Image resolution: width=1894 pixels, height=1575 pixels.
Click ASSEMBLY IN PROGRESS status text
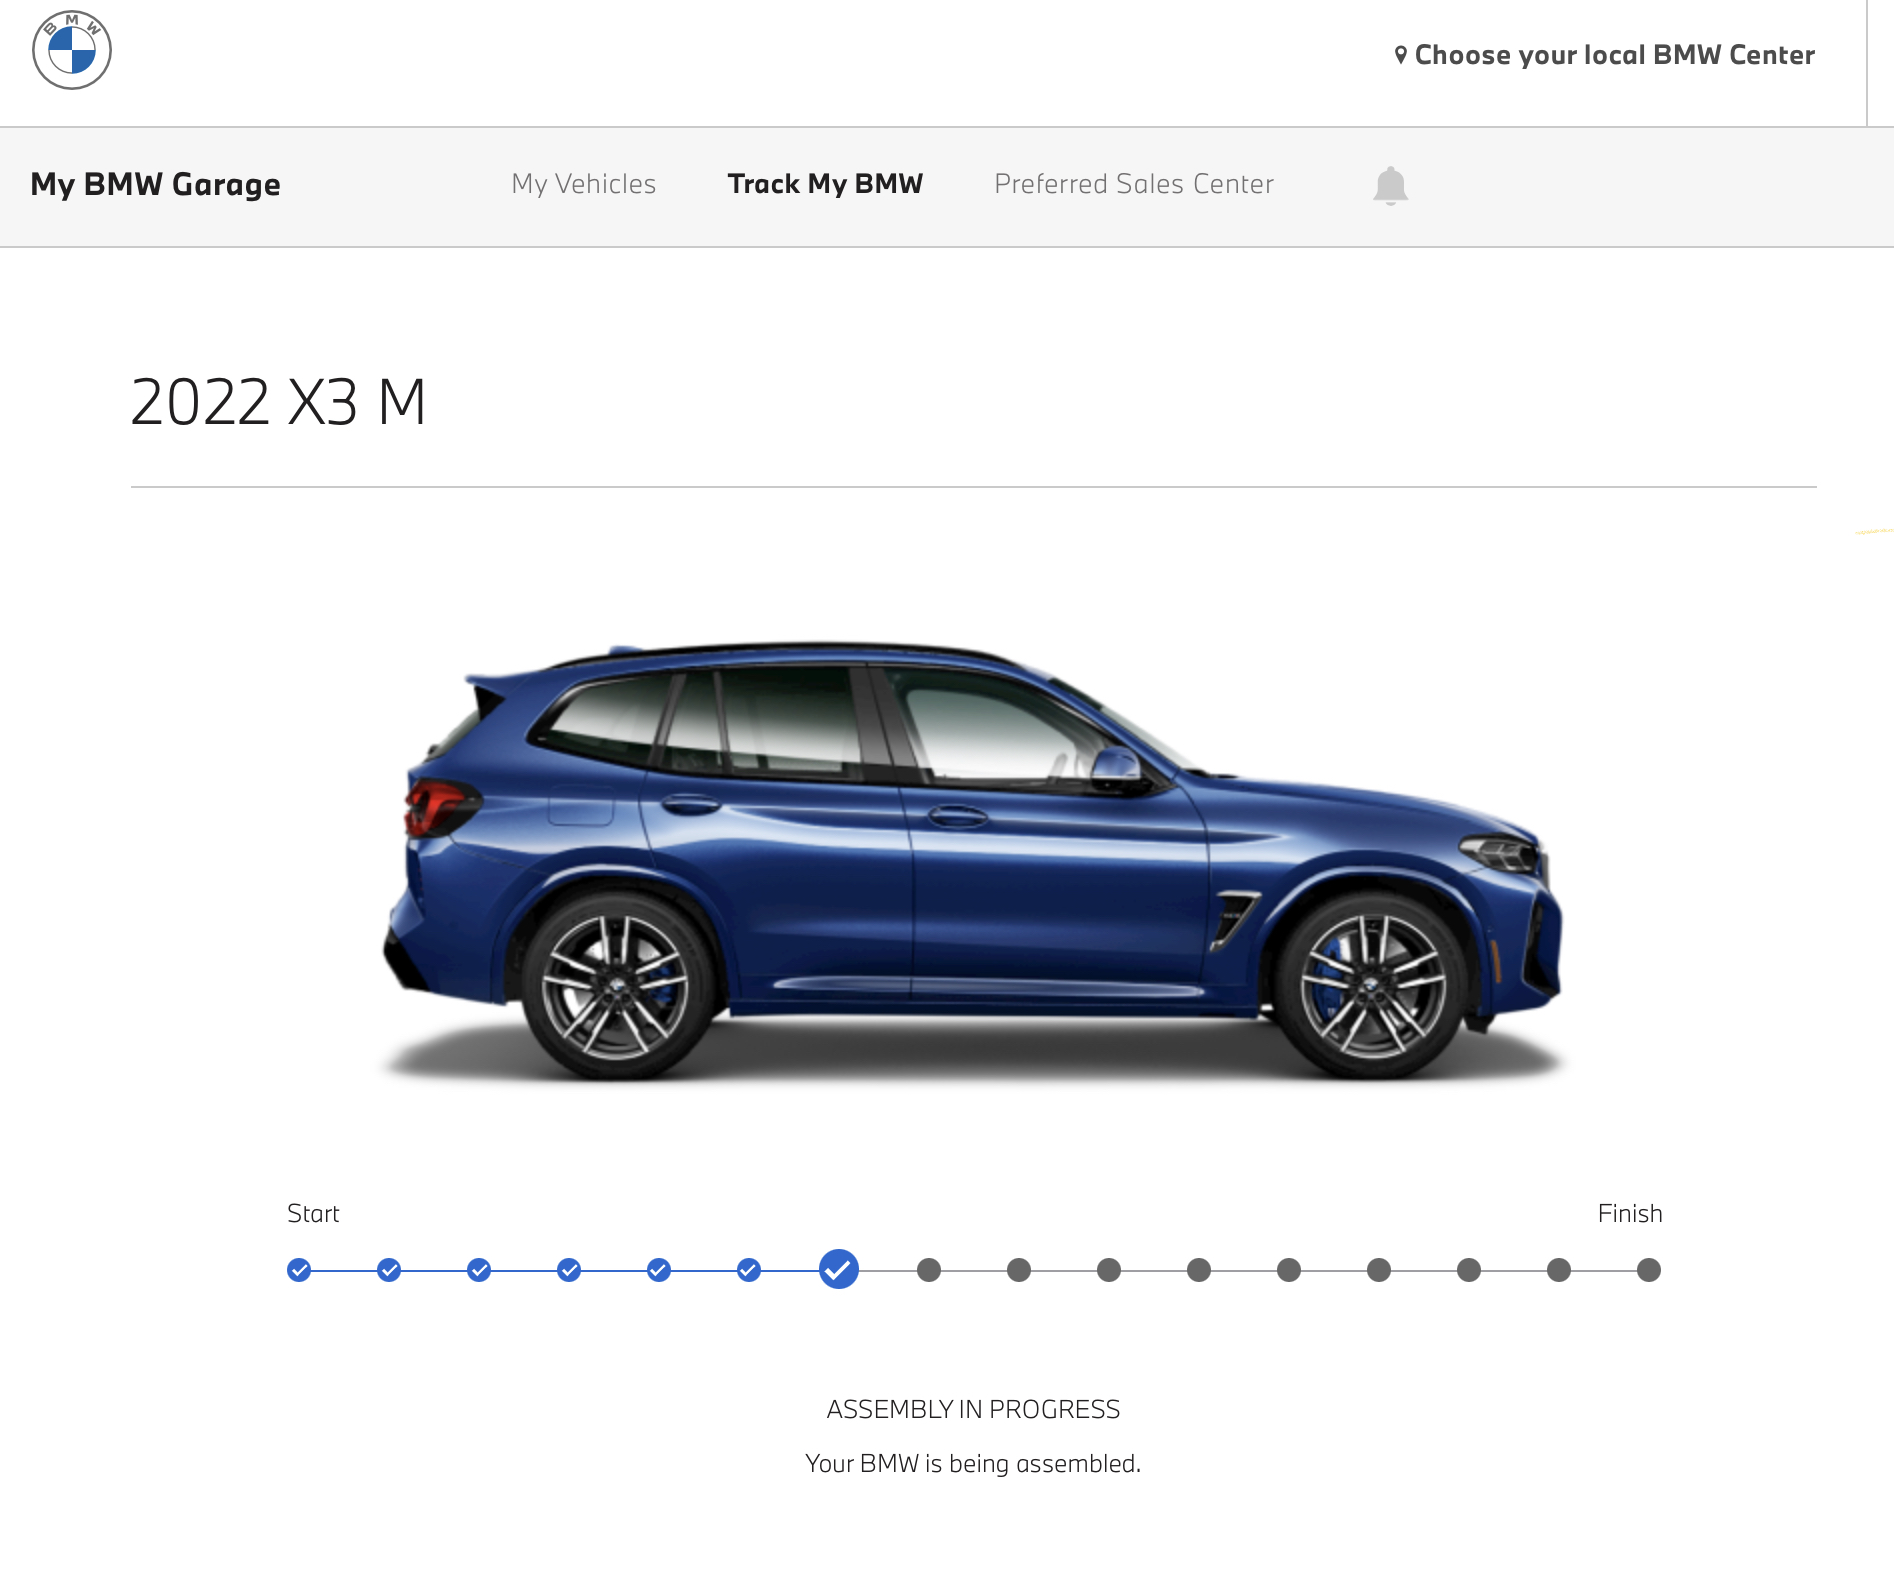click(x=973, y=1410)
